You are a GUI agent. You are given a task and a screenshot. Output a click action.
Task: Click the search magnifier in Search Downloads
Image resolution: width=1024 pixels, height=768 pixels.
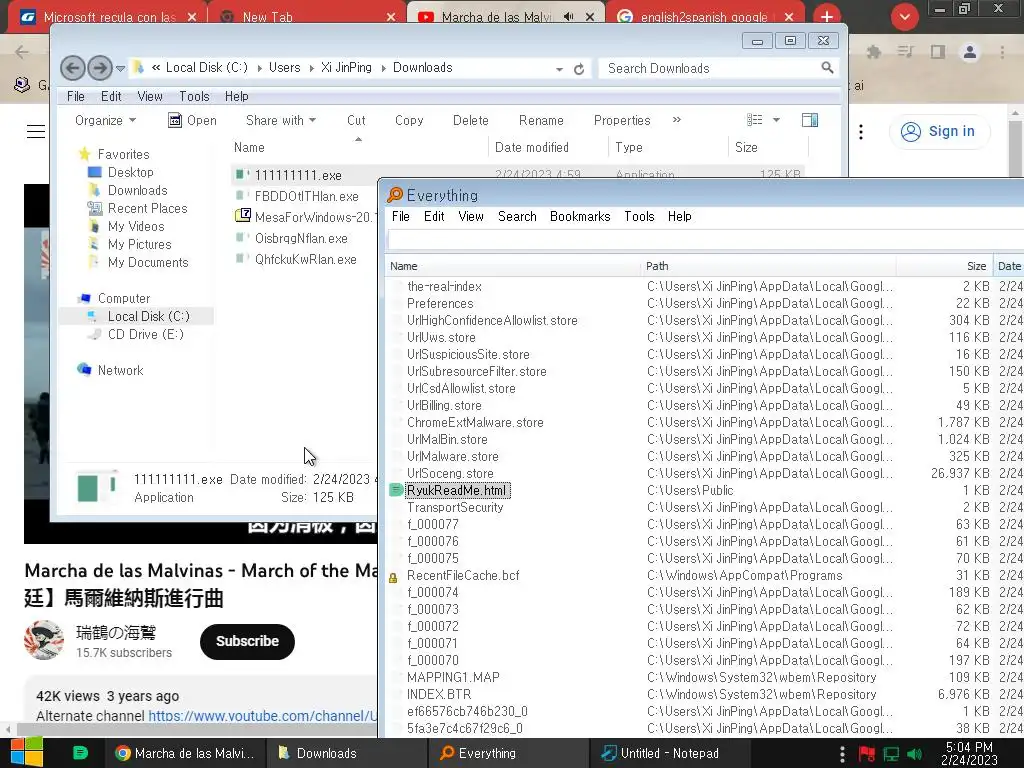827,68
